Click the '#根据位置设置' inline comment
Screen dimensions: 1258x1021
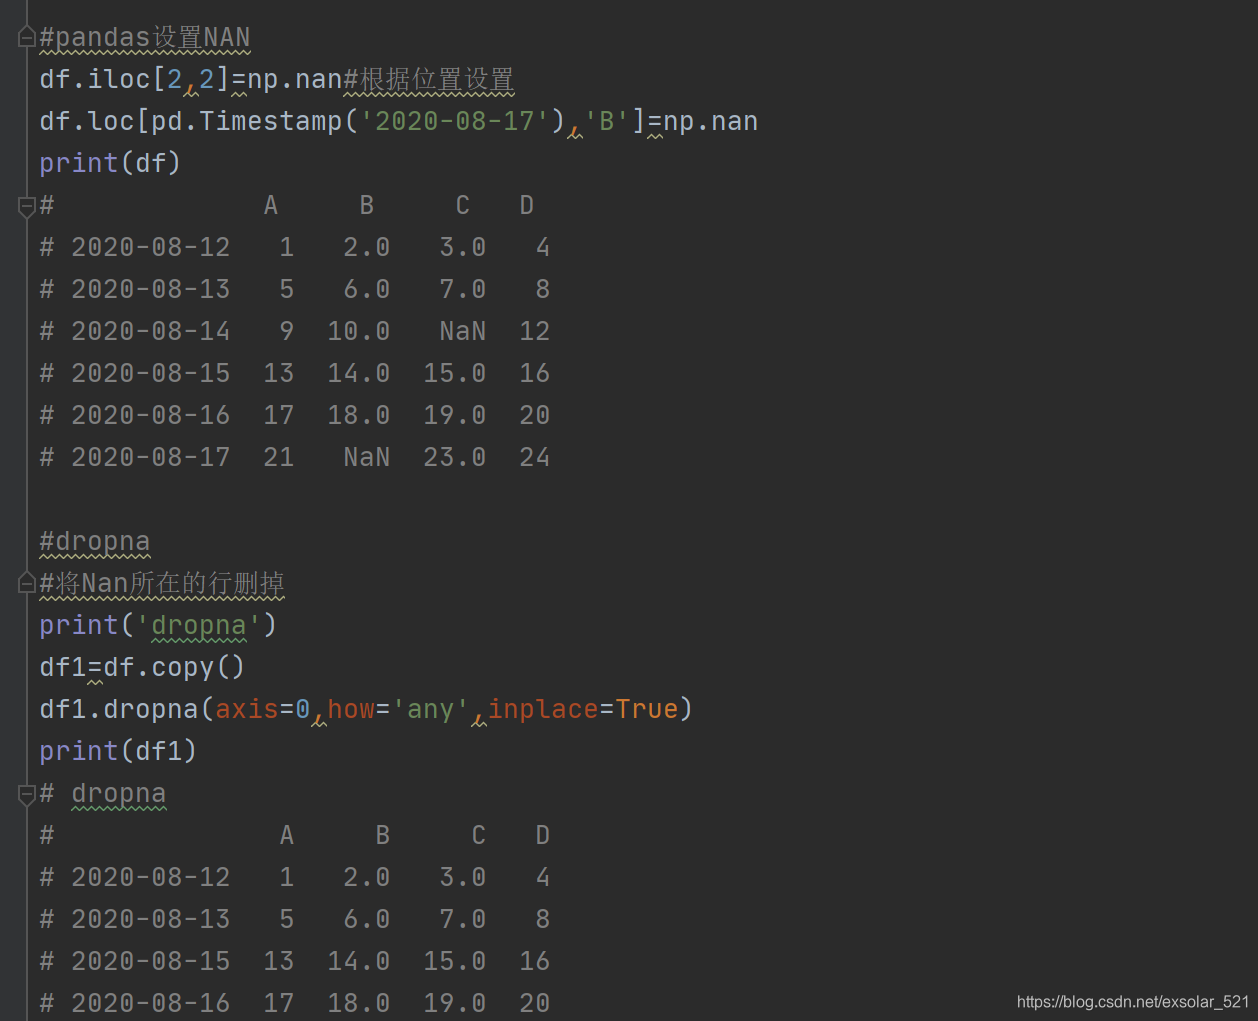click(x=429, y=80)
